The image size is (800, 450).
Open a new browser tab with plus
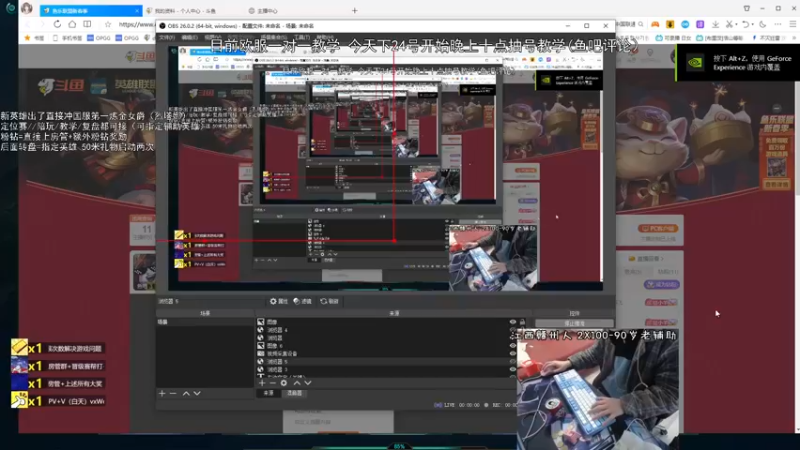pyautogui.click(x=355, y=10)
